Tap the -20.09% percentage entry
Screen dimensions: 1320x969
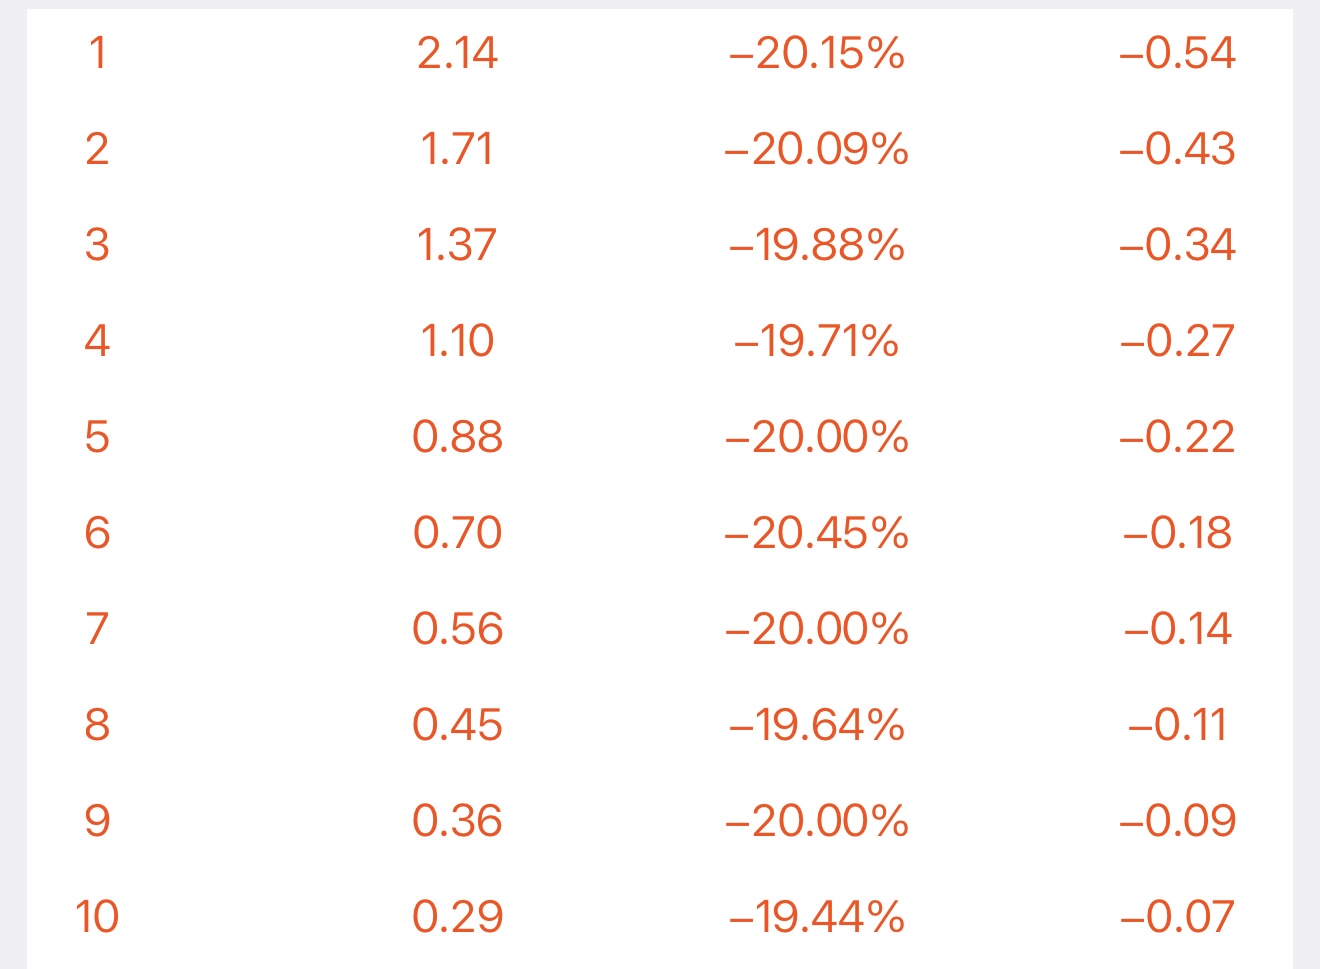(817, 149)
